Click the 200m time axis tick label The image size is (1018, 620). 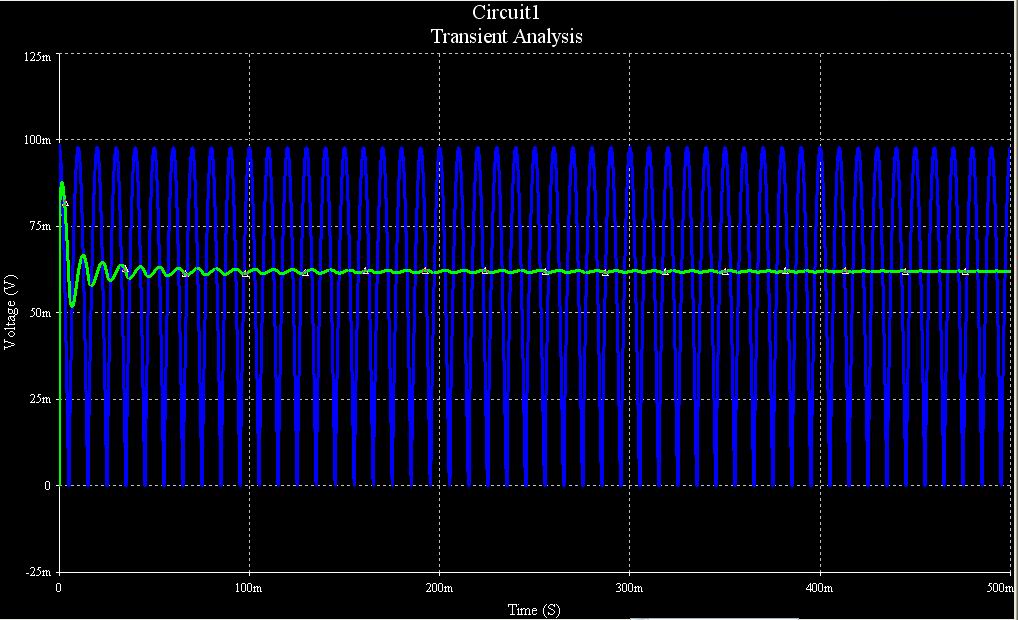438,587
